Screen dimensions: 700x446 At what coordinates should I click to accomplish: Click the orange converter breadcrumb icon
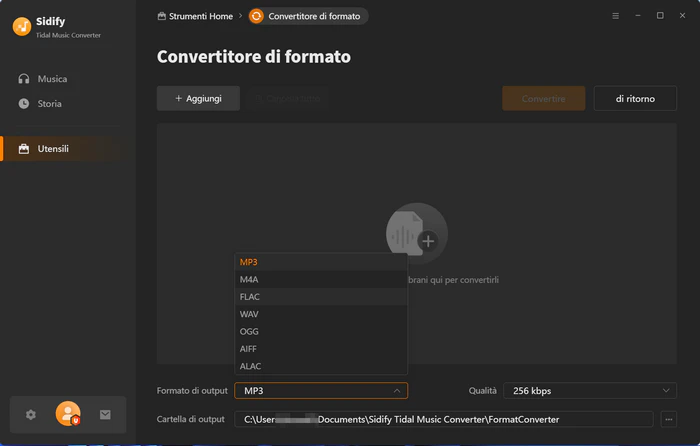click(x=256, y=17)
